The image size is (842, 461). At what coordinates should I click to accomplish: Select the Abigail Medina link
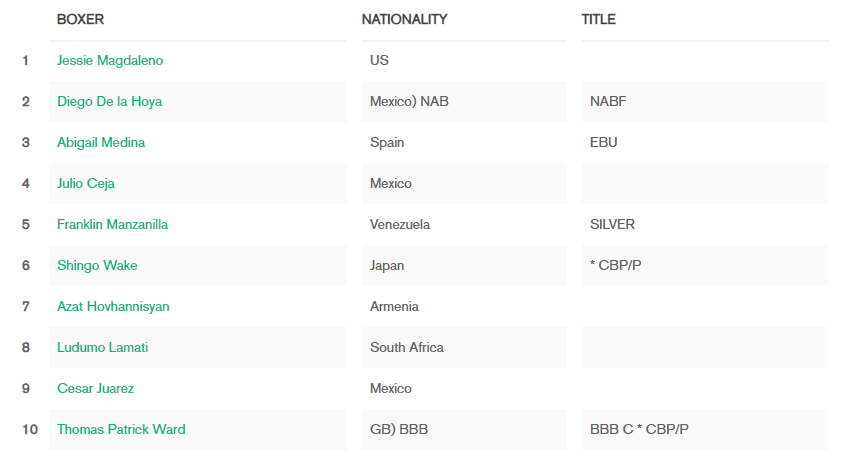(101, 142)
